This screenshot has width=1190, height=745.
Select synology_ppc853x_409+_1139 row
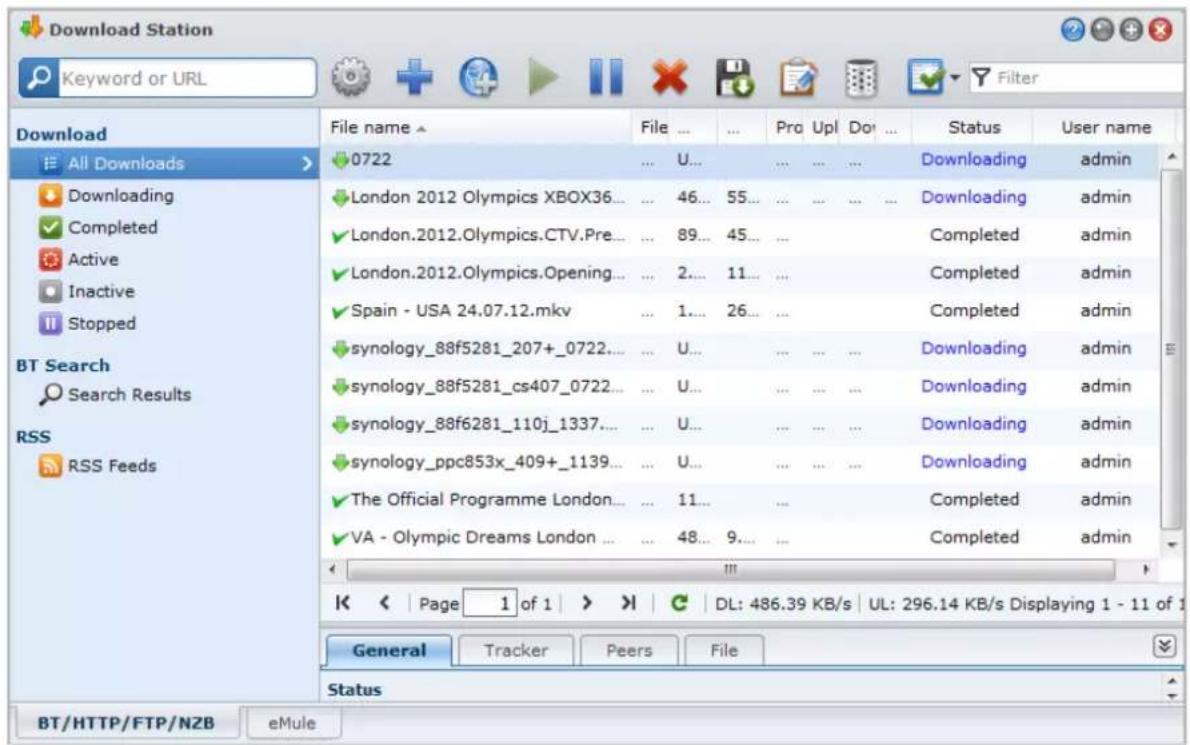[740, 462]
